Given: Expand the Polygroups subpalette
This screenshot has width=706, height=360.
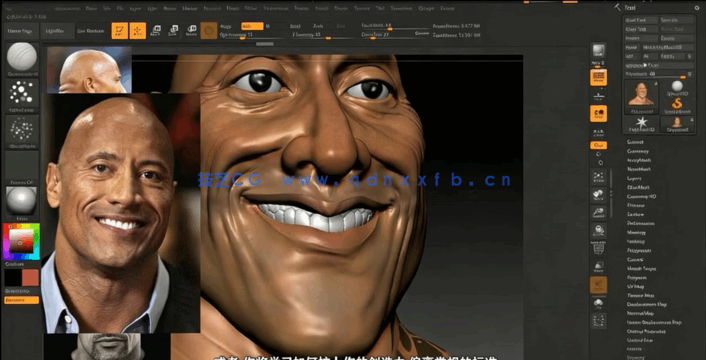Looking at the screenshot, I should (639, 250).
